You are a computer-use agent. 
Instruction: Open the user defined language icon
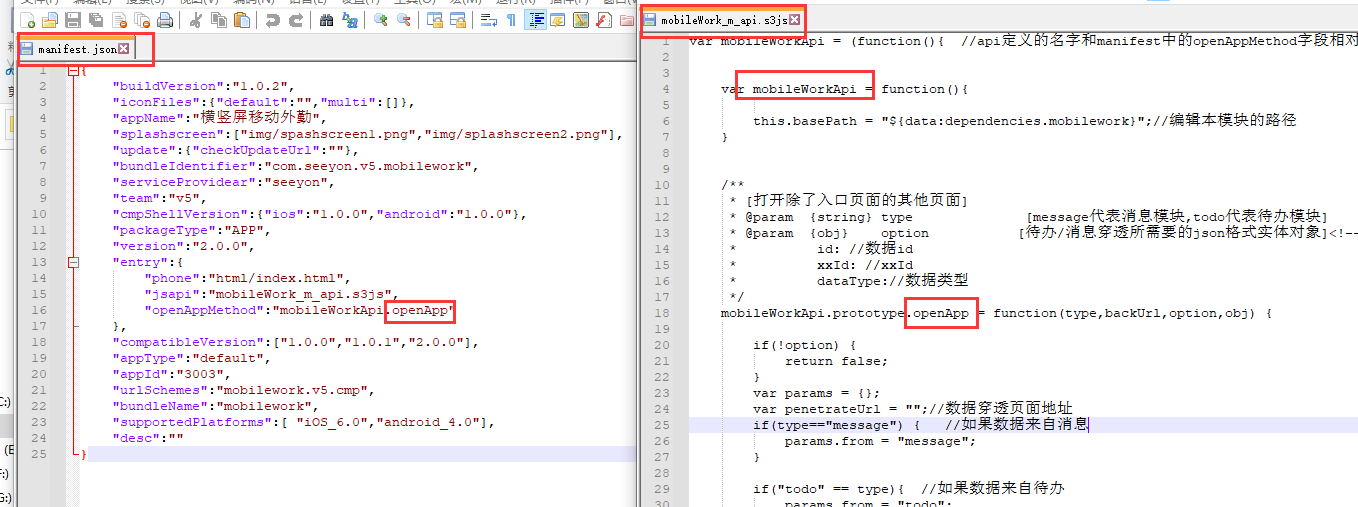(557, 19)
